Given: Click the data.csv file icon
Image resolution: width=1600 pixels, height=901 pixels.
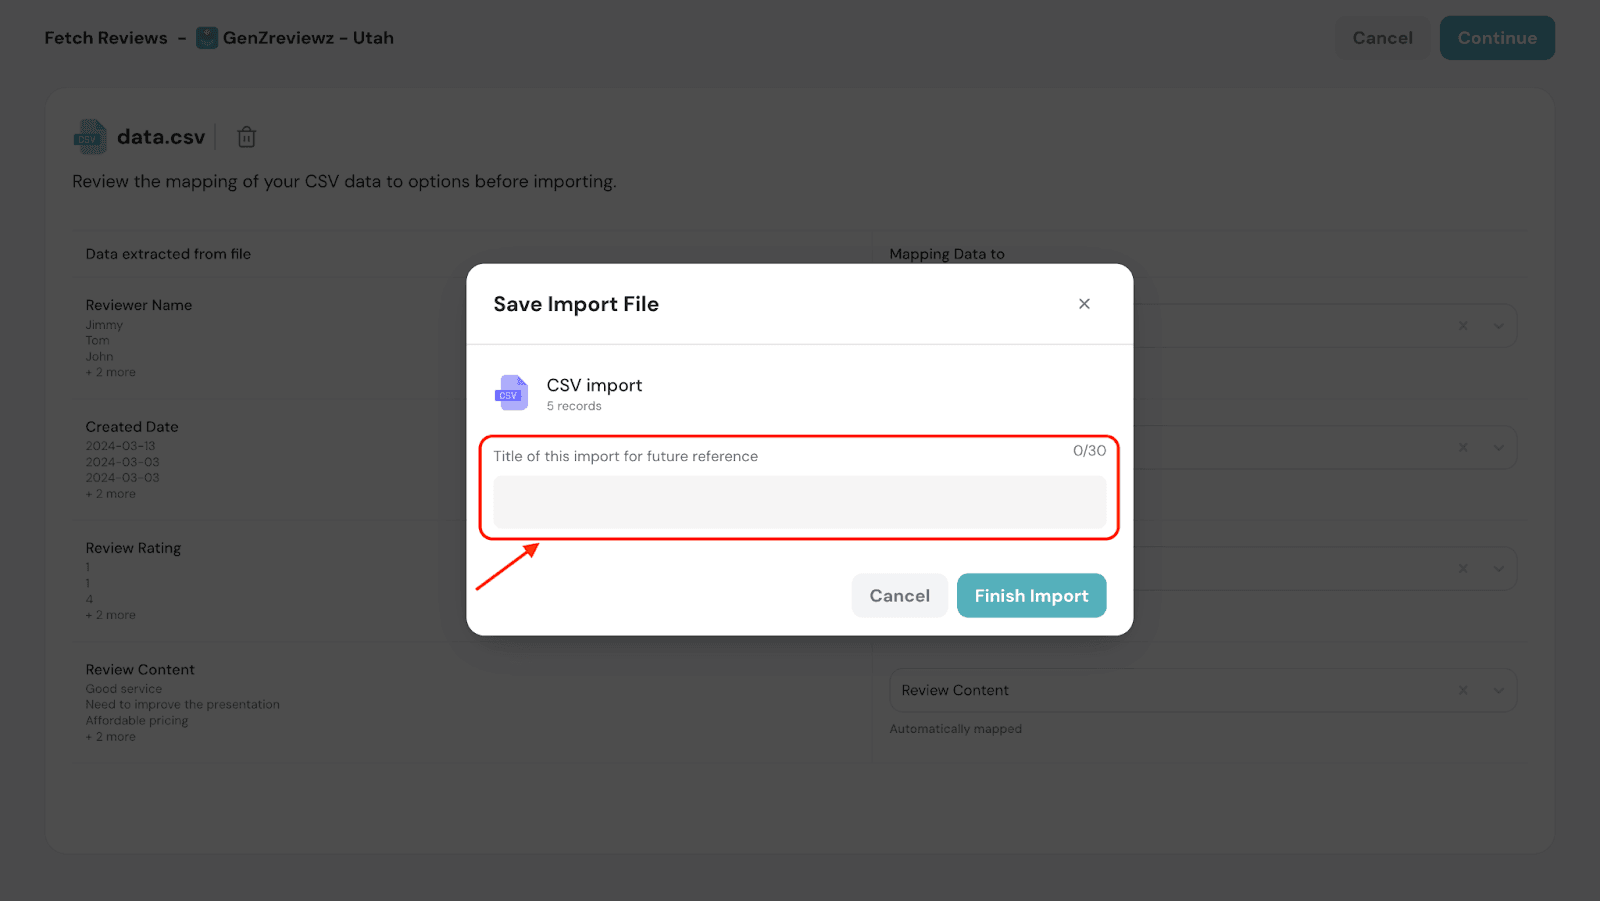Looking at the screenshot, I should tap(90, 137).
